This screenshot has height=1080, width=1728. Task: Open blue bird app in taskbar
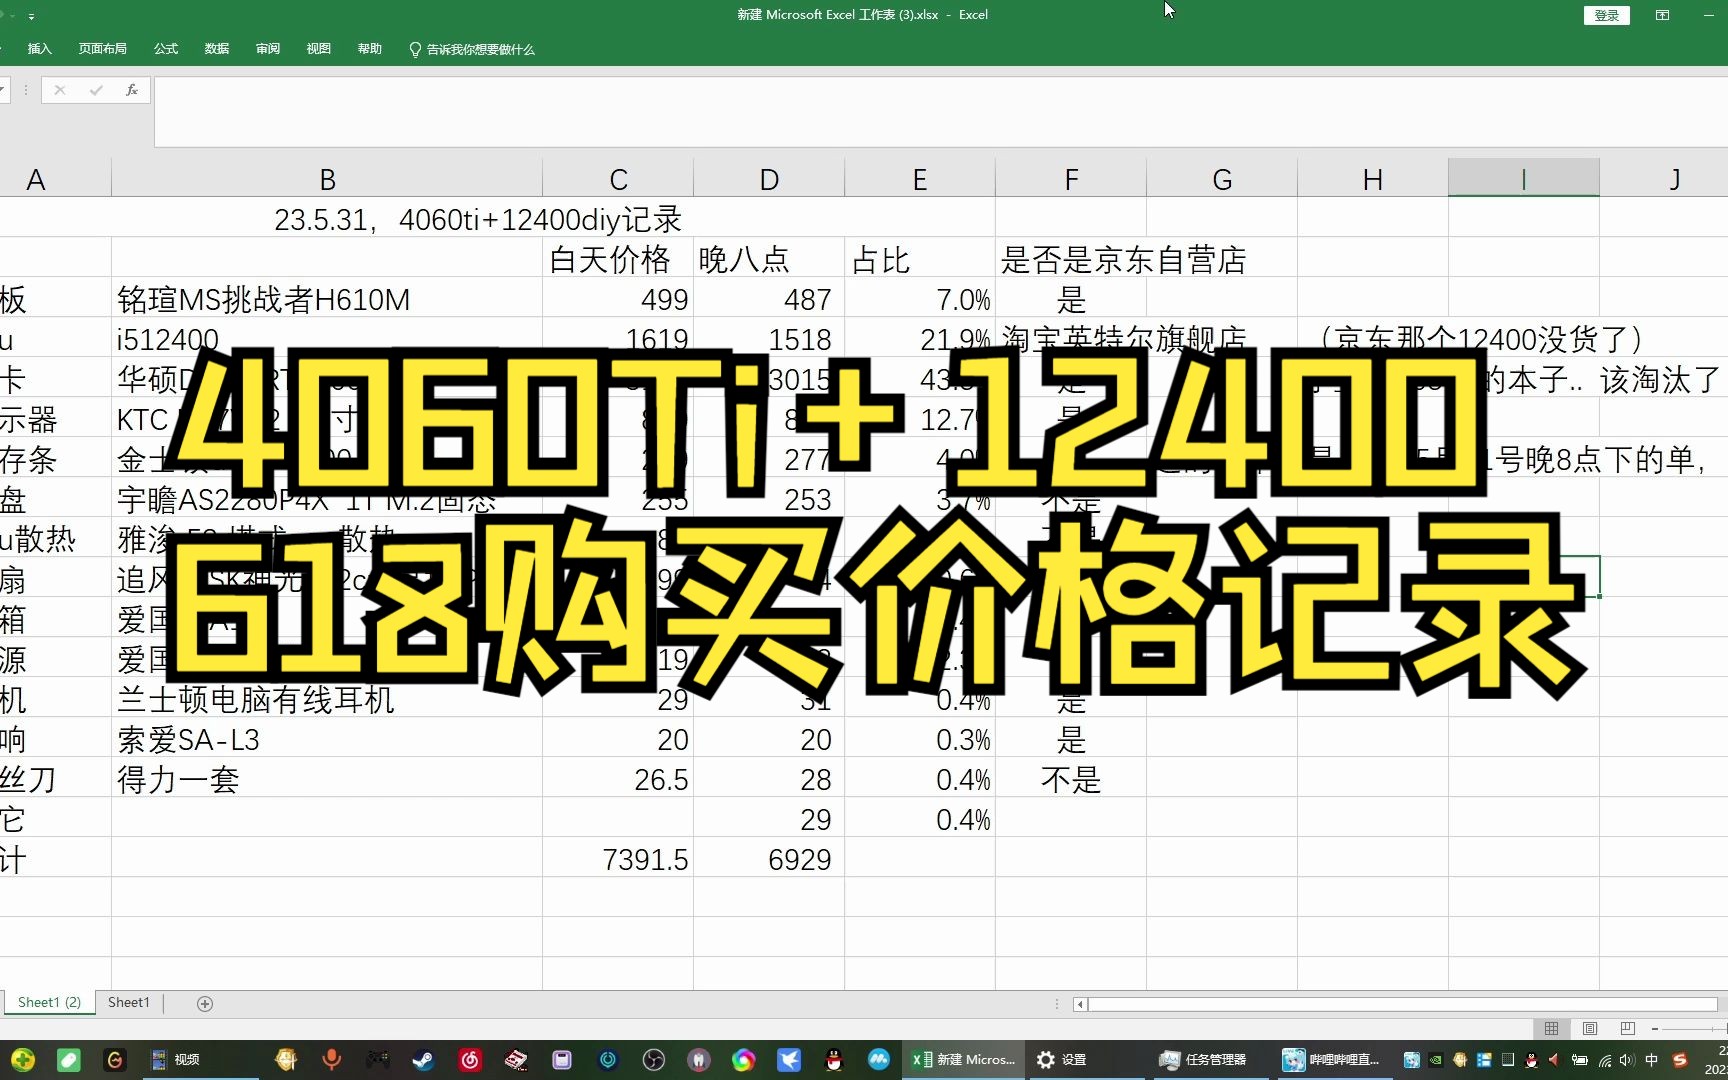tap(789, 1059)
